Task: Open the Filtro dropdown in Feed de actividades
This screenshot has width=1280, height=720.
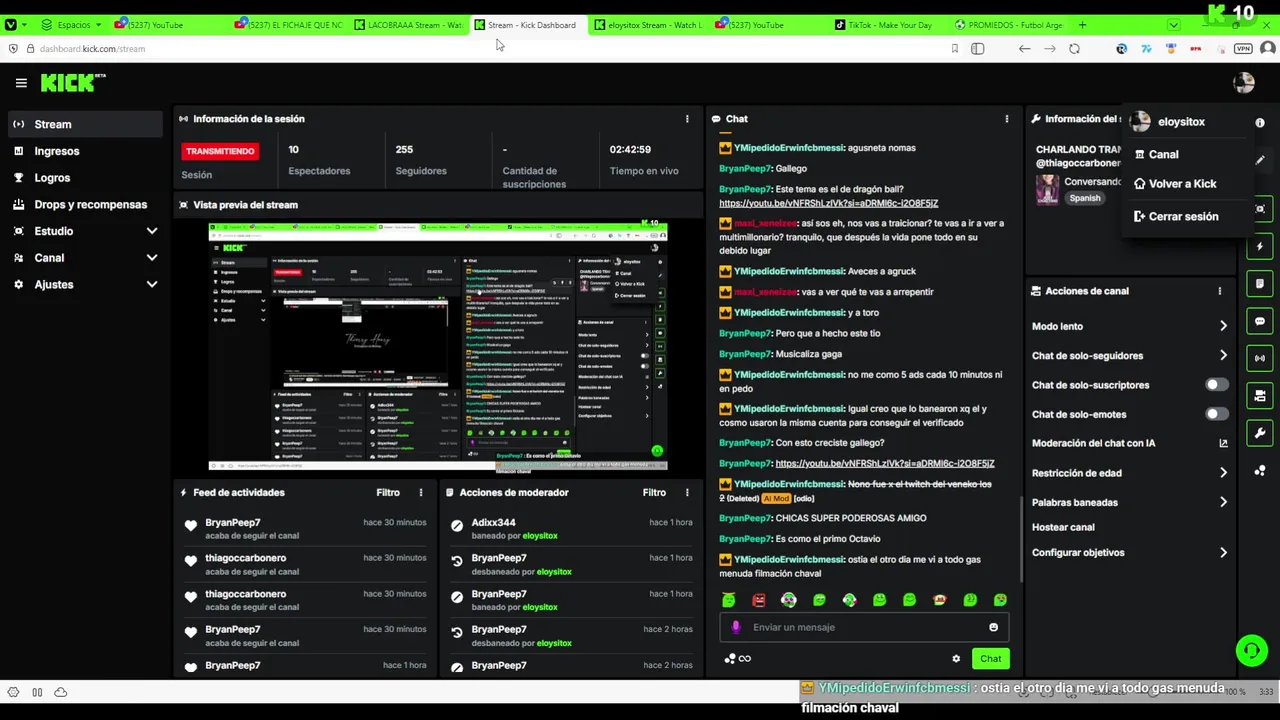Action: coord(388,493)
